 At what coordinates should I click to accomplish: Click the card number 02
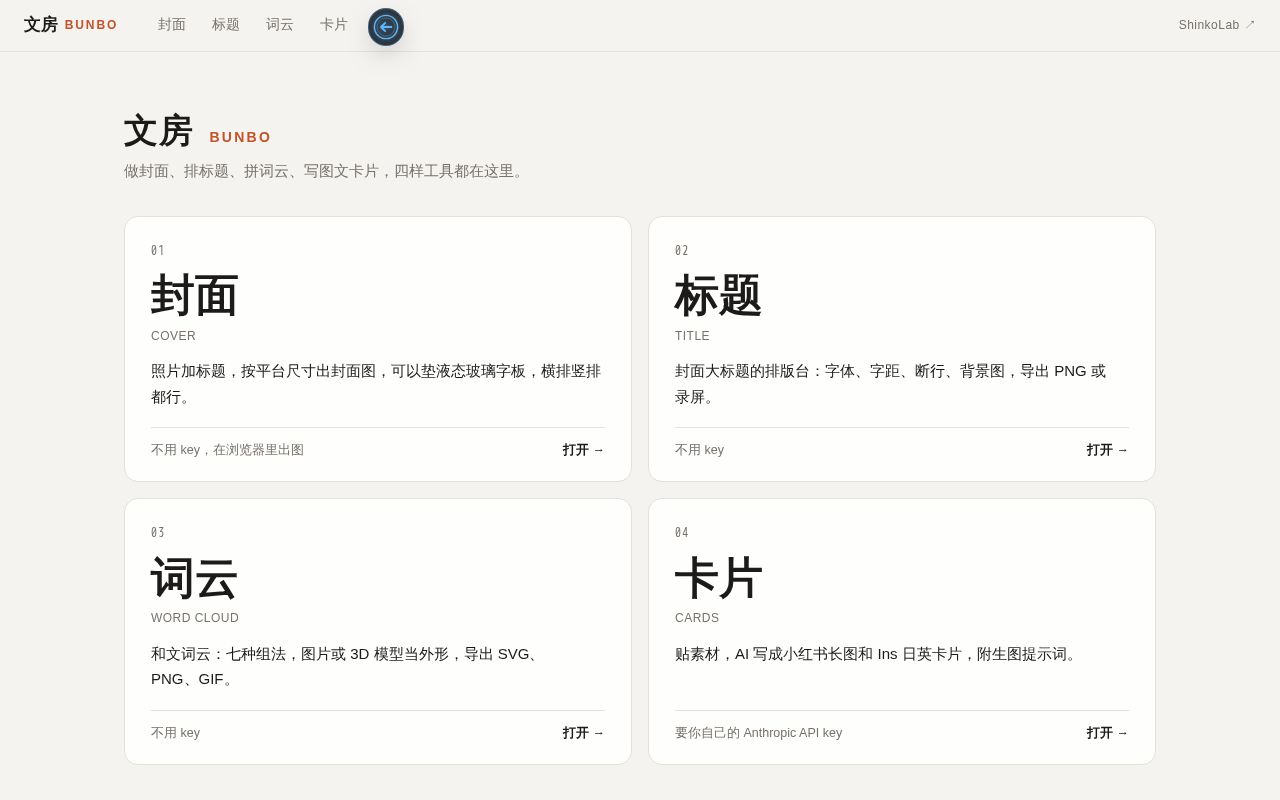click(682, 251)
